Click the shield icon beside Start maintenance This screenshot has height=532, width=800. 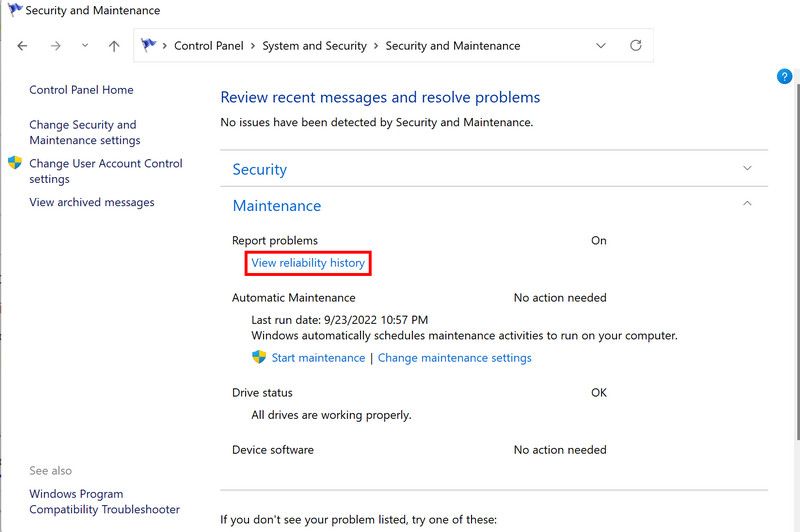pos(259,357)
